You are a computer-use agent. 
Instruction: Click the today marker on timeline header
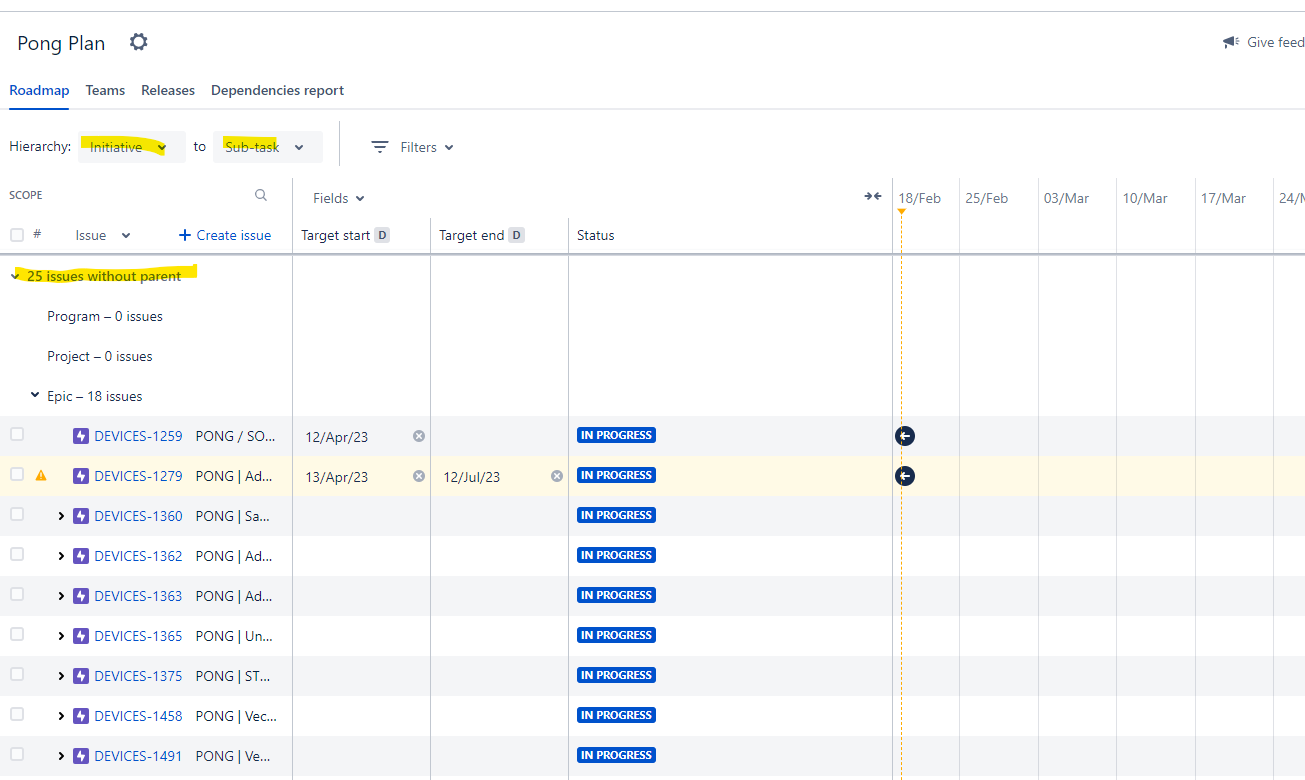click(901, 211)
